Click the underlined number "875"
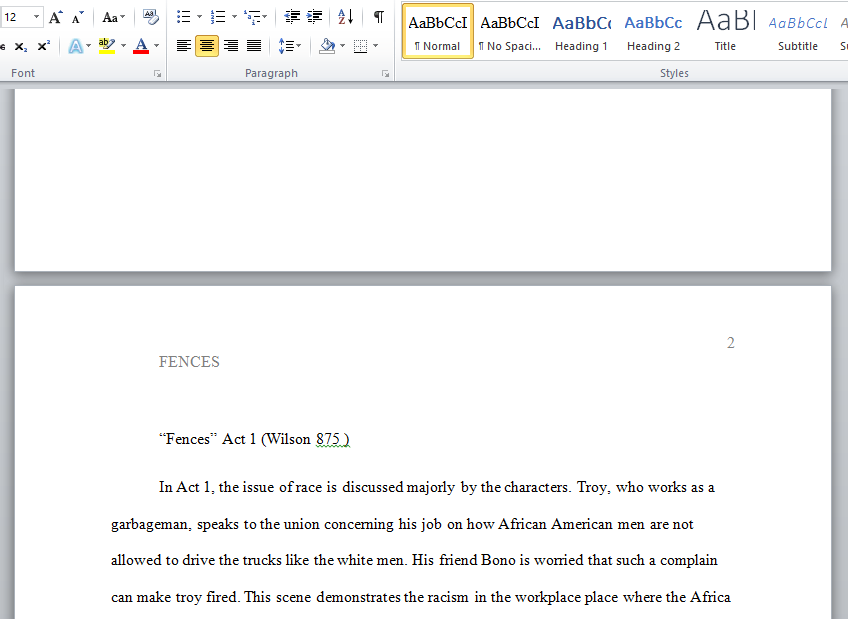Image resolution: width=848 pixels, height=619 pixels. (x=328, y=439)
